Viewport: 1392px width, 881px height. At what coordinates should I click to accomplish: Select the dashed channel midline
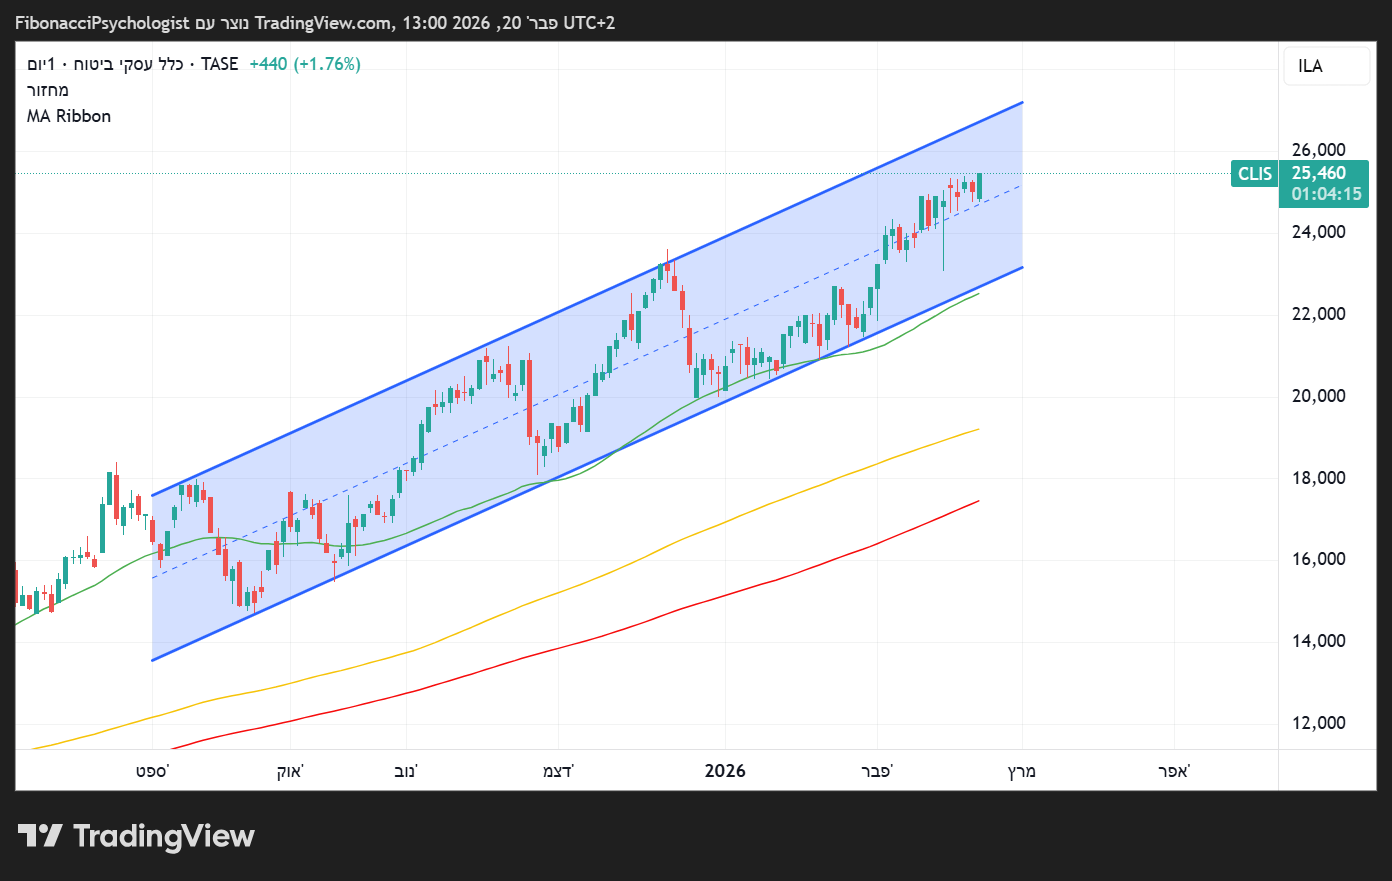(x=587, y=381)
